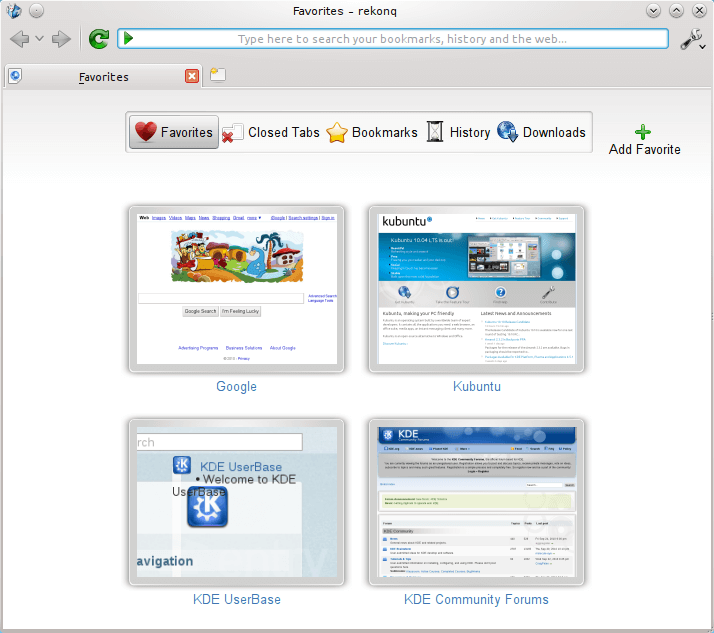The height and width of the screenshot is (633, 714).
Task: Open the Google favorite thumbnail
Action: pos(237,289)
